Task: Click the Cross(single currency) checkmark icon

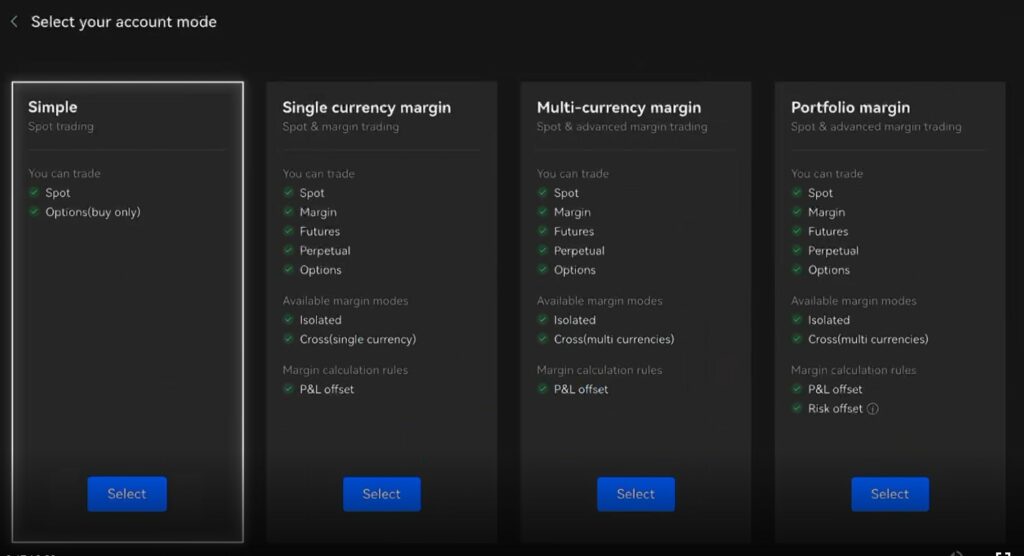Action: (288, 339)
